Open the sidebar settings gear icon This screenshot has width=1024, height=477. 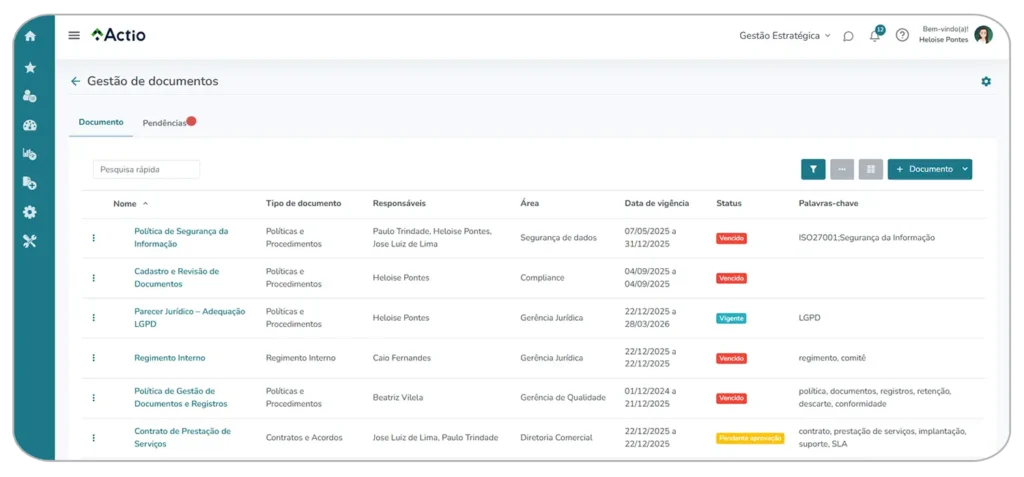[30, 212]
